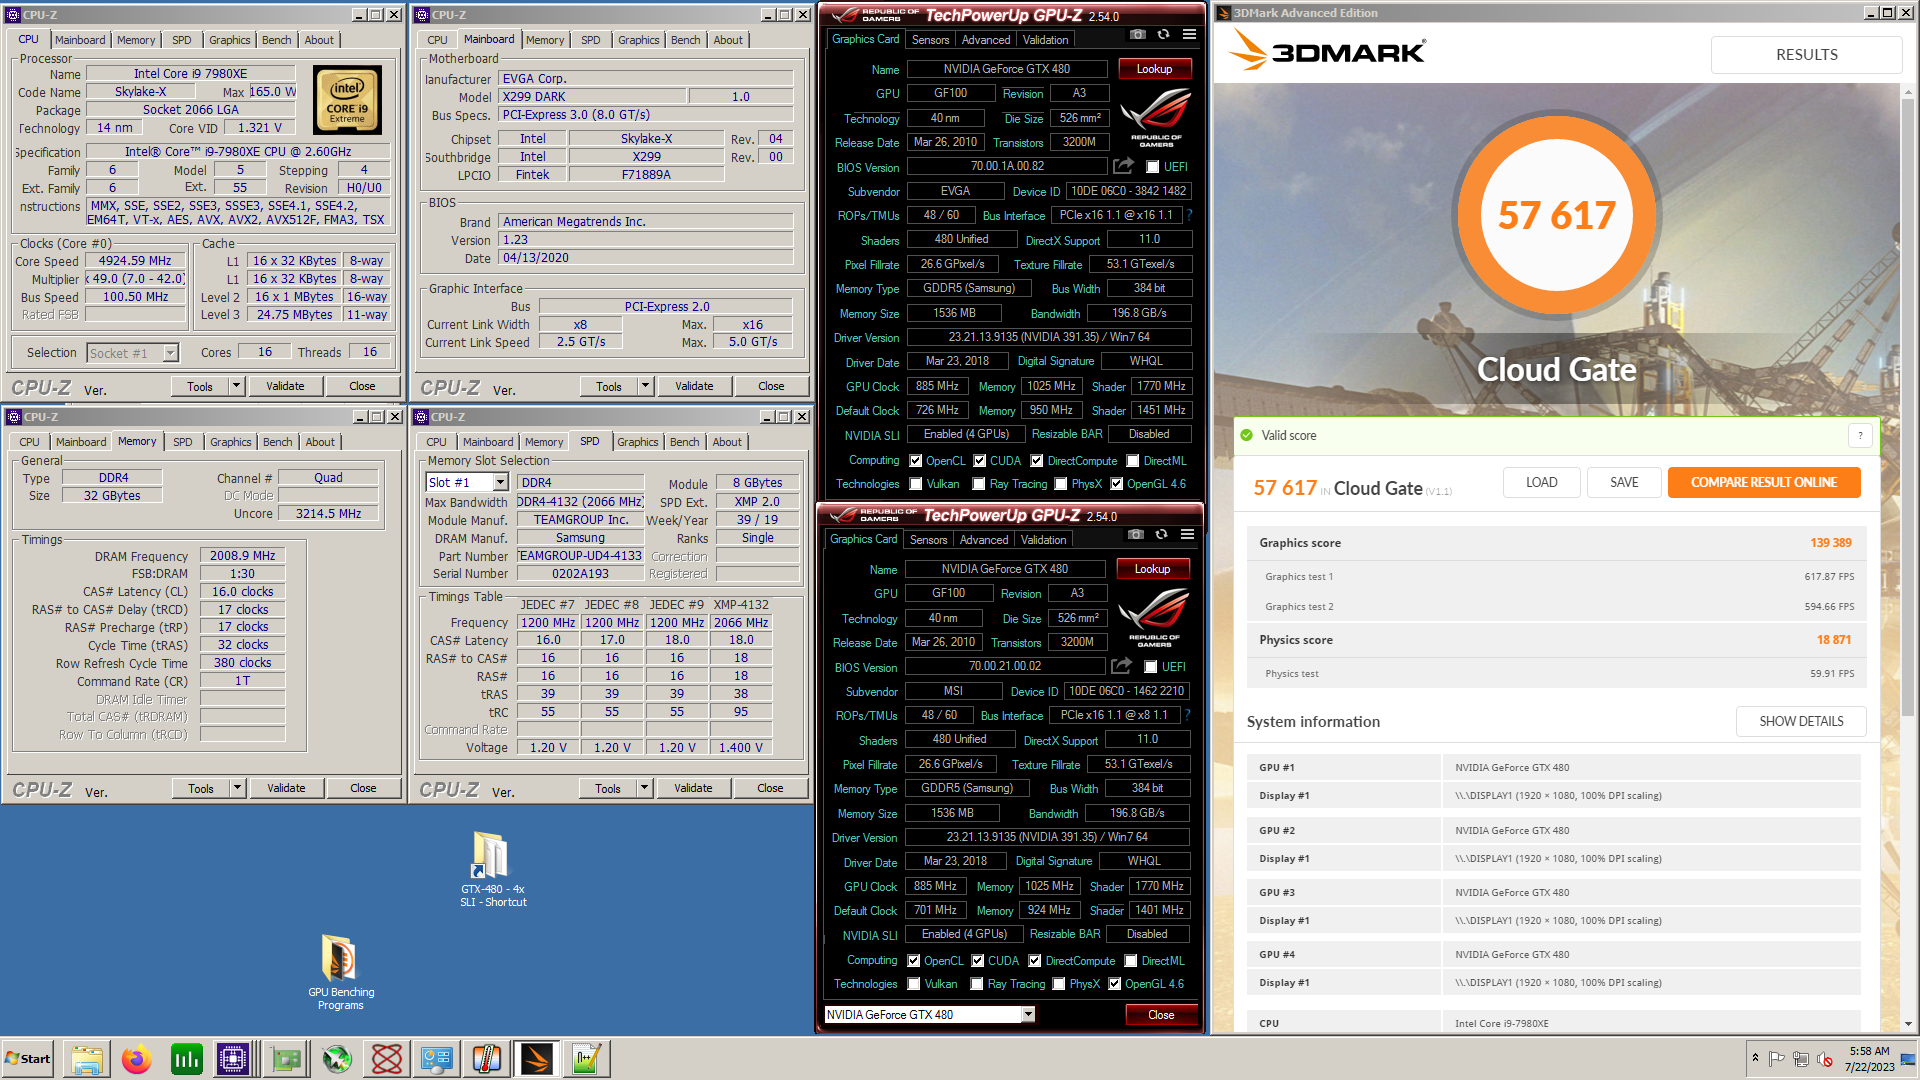Open the Graphics tab in the CPU-Z Mainboard window
Image resolution: width=1920 pixels, height=1080 pixels.
pyautogui.click(x=638, y=40)
